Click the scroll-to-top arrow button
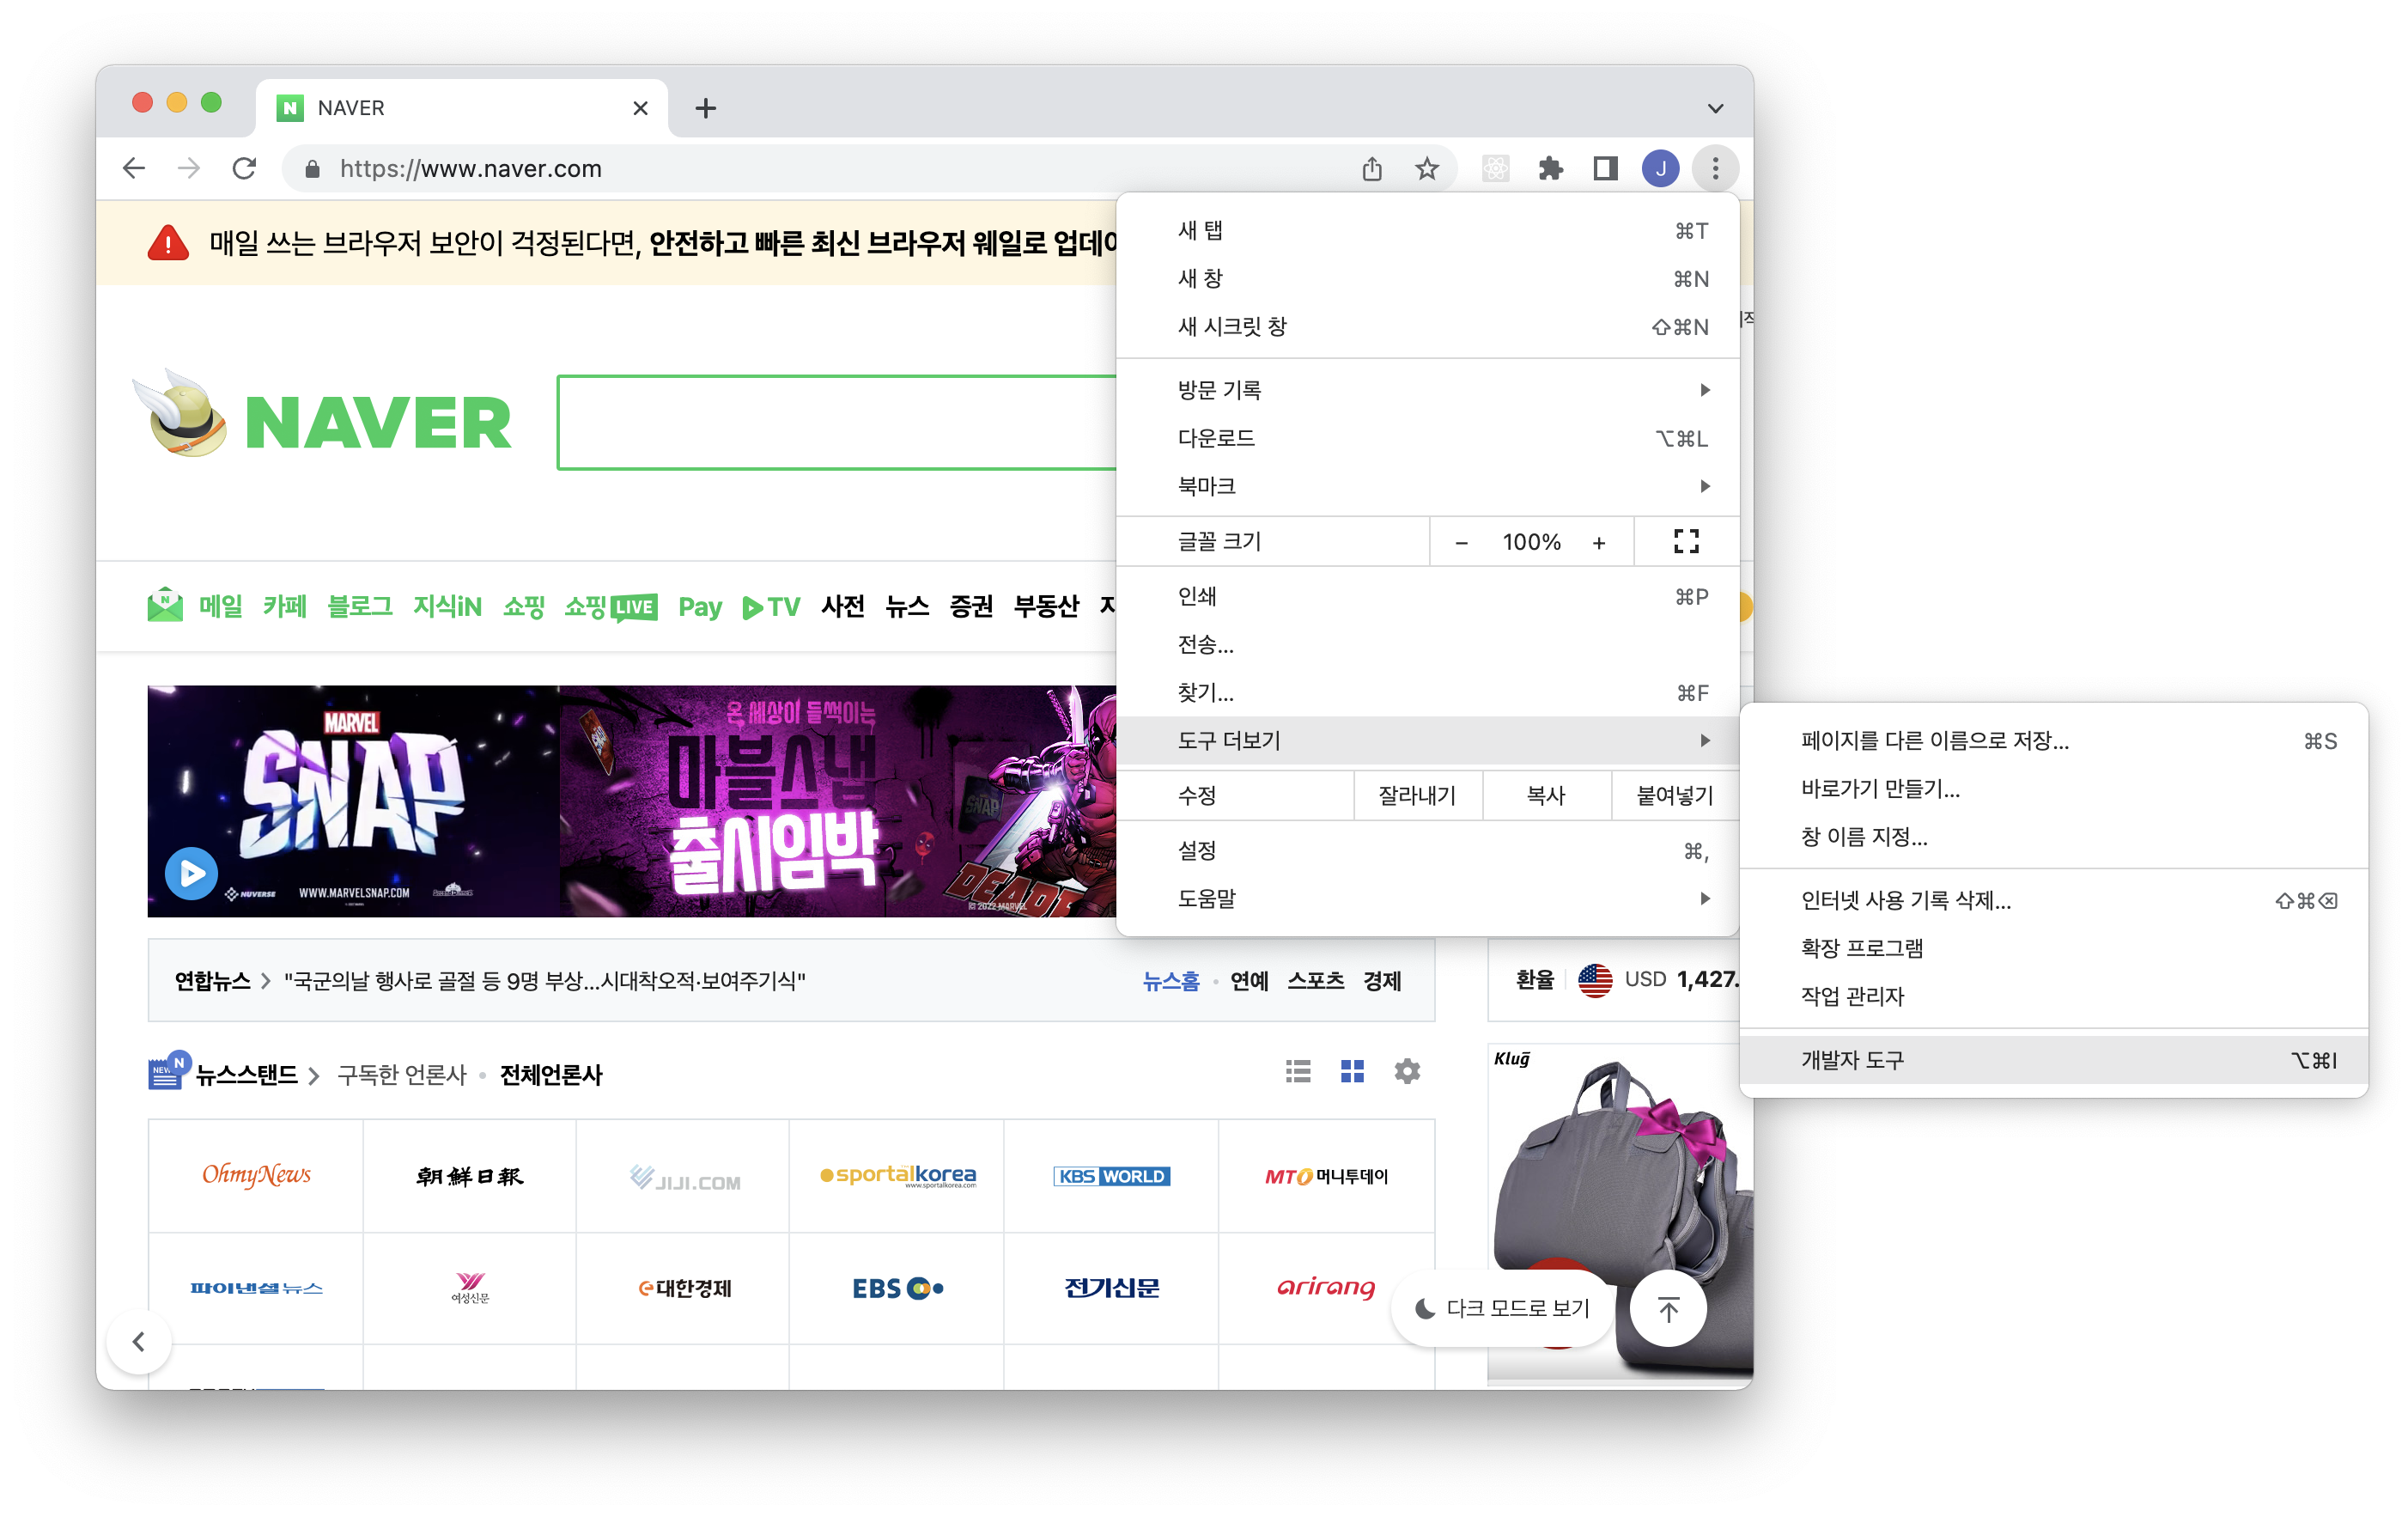This screenshot has height=1517, width=2408. [x=1668, y=1308]
